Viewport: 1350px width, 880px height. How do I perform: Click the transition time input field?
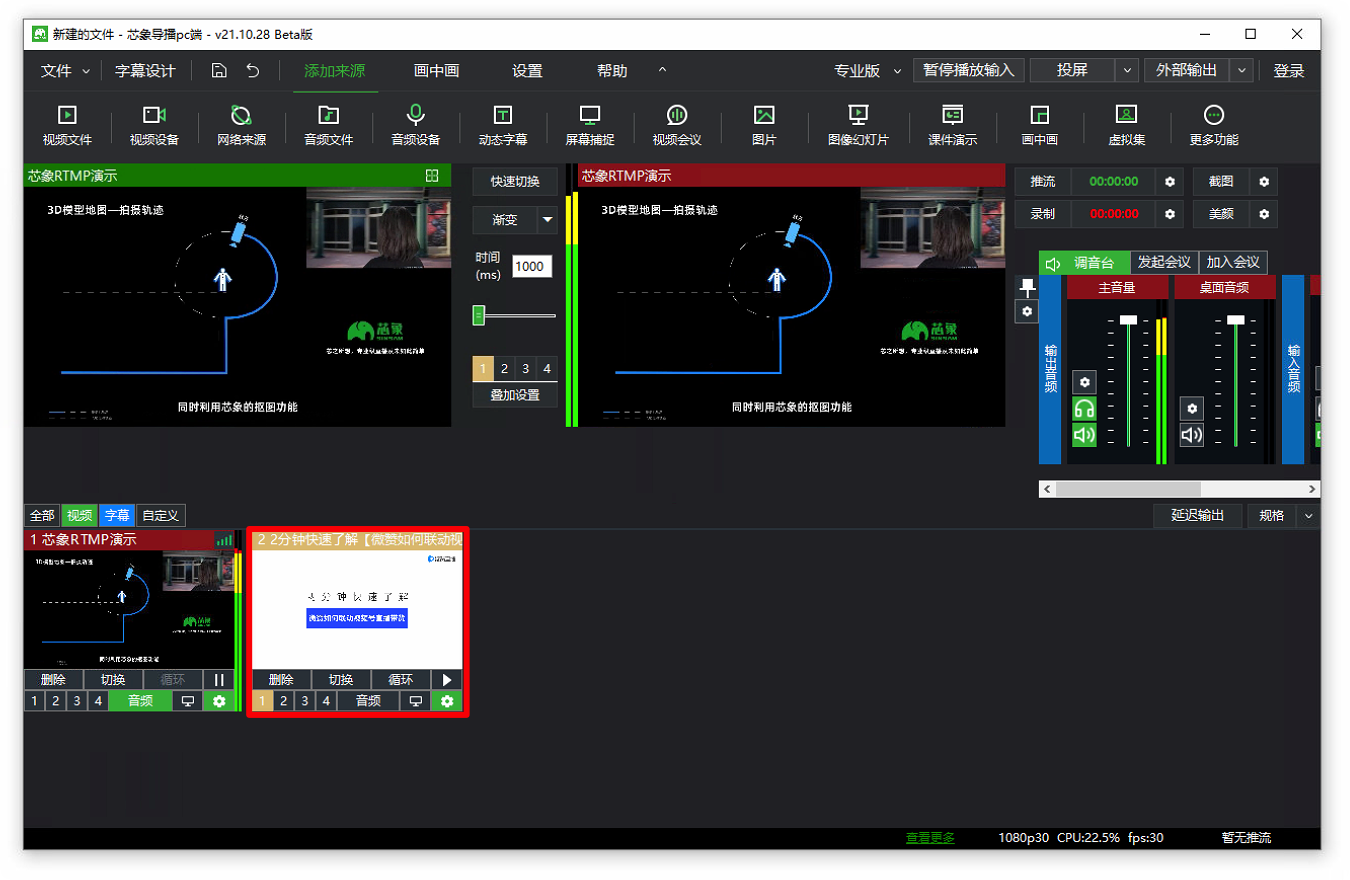pos(532,266)
